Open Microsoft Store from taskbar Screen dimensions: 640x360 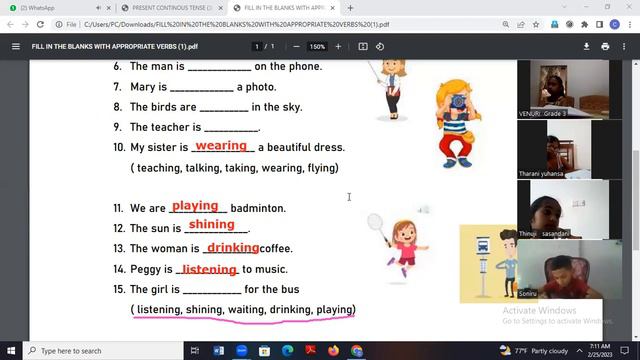(264, 351)
